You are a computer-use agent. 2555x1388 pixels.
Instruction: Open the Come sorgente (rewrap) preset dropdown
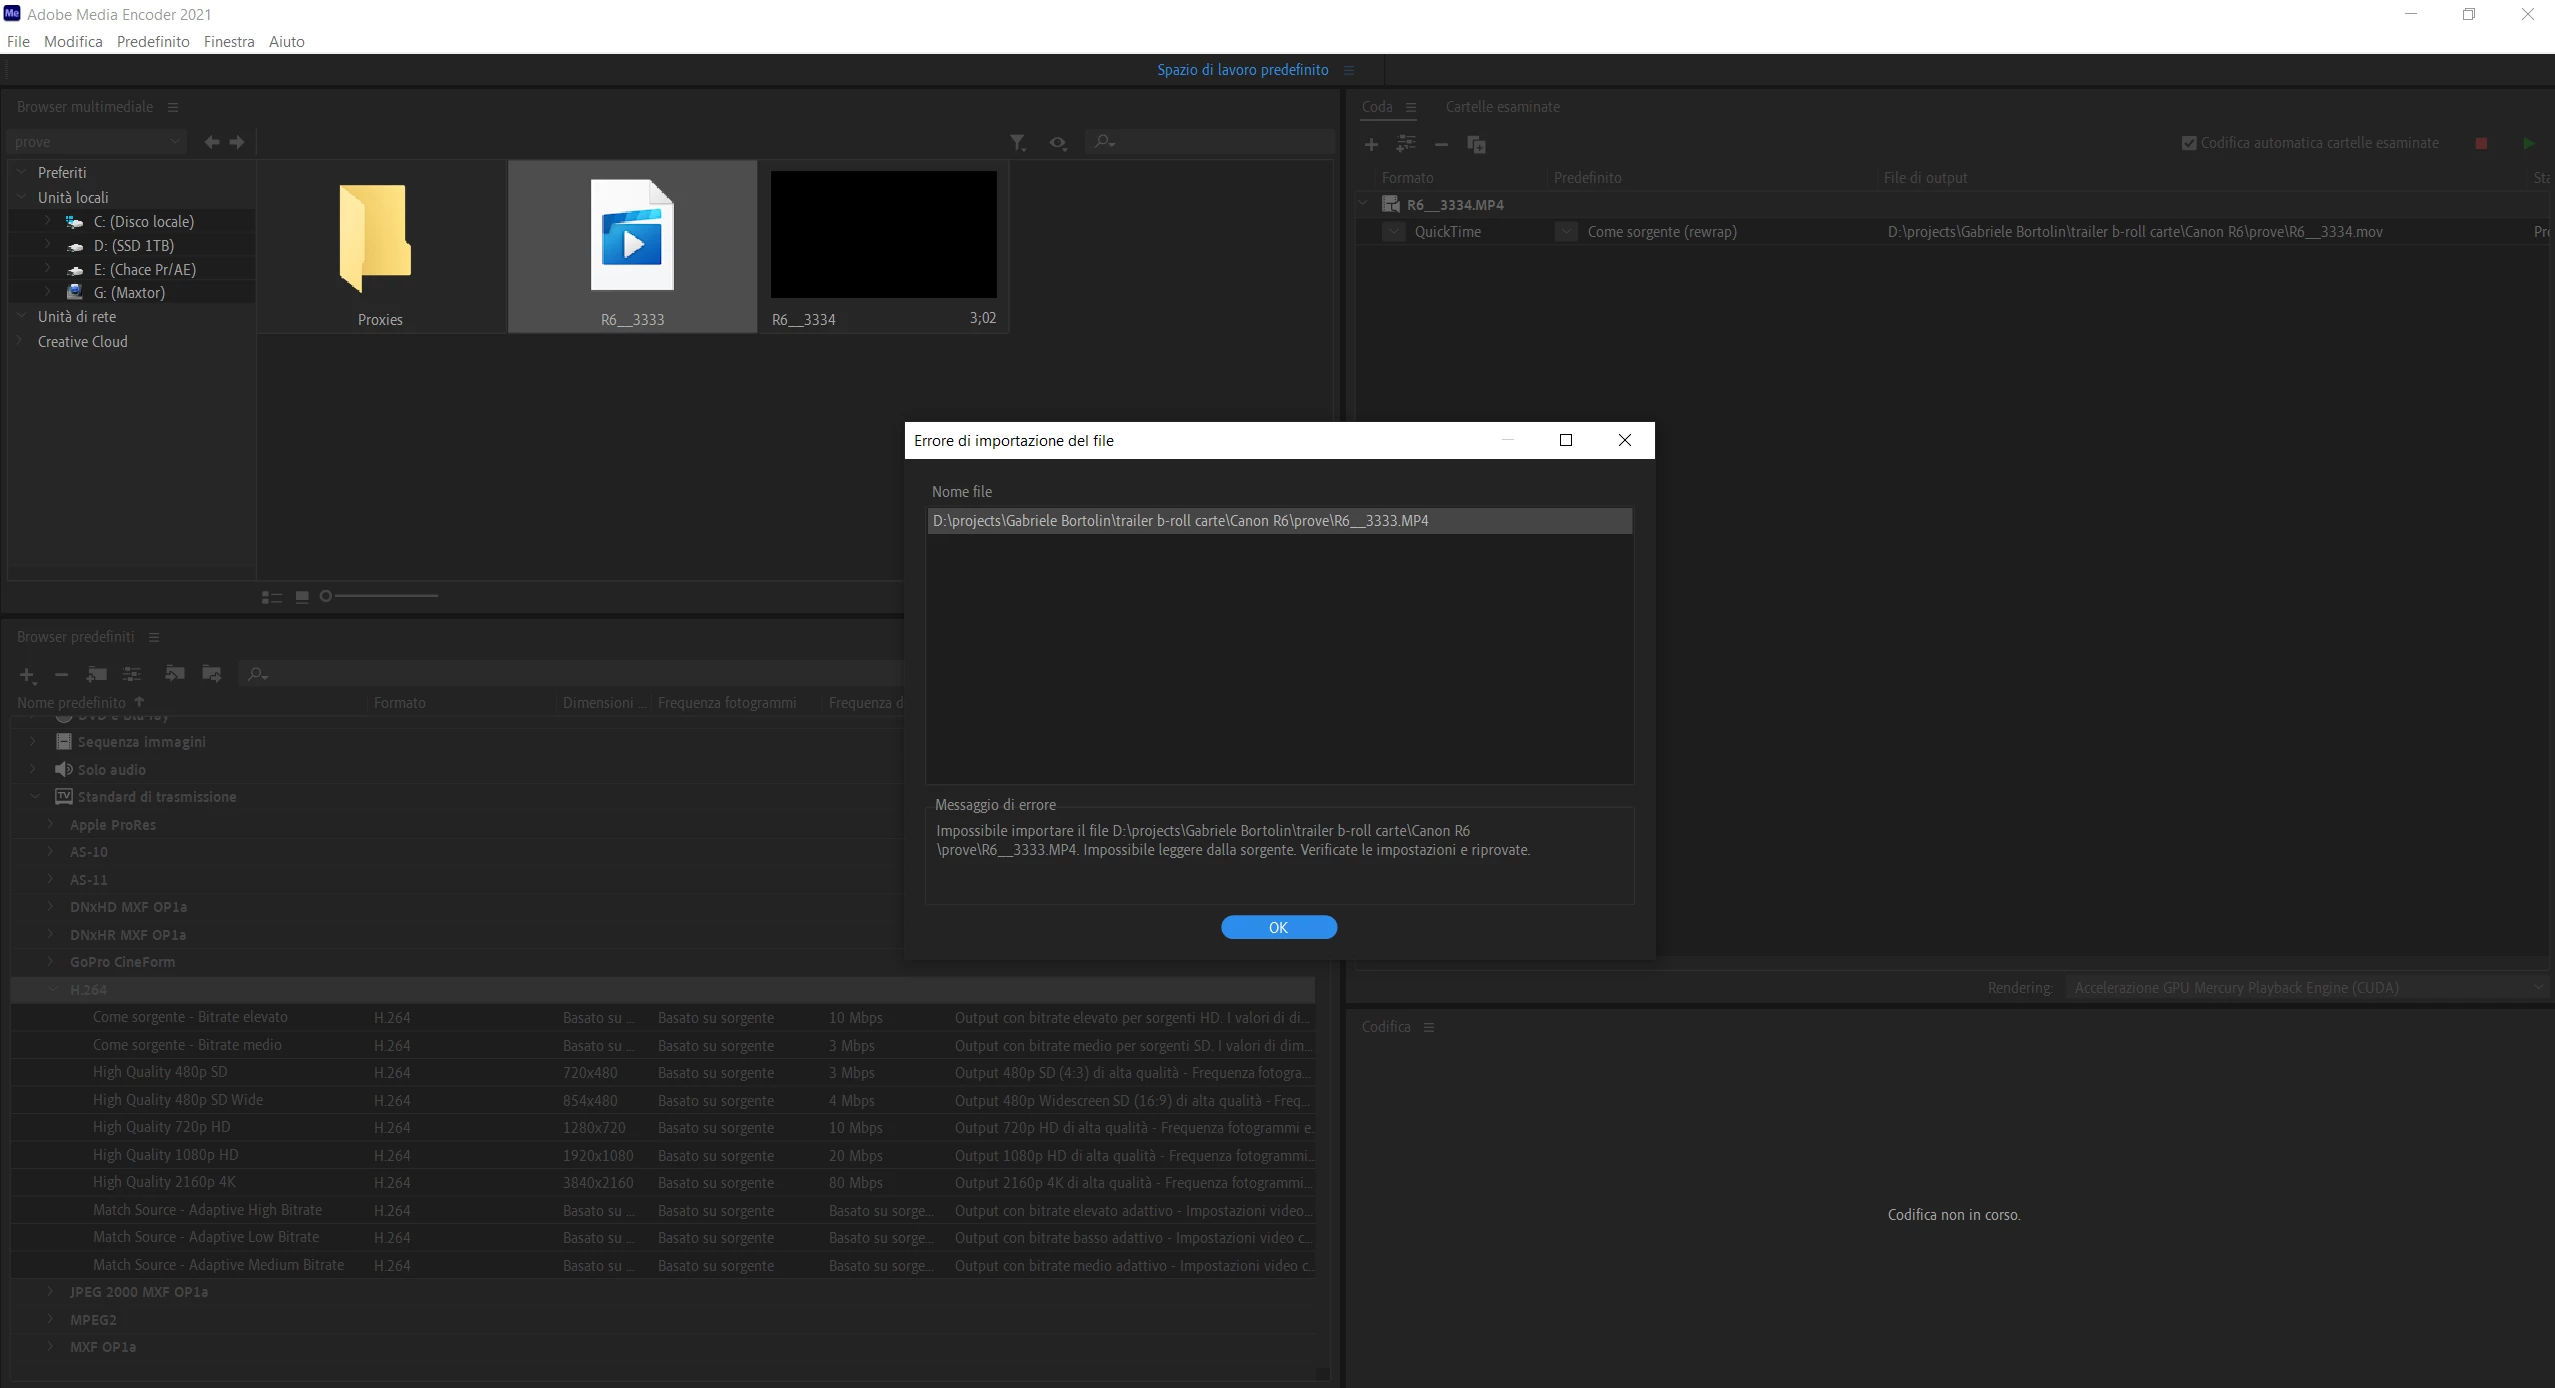[1566, 232]
